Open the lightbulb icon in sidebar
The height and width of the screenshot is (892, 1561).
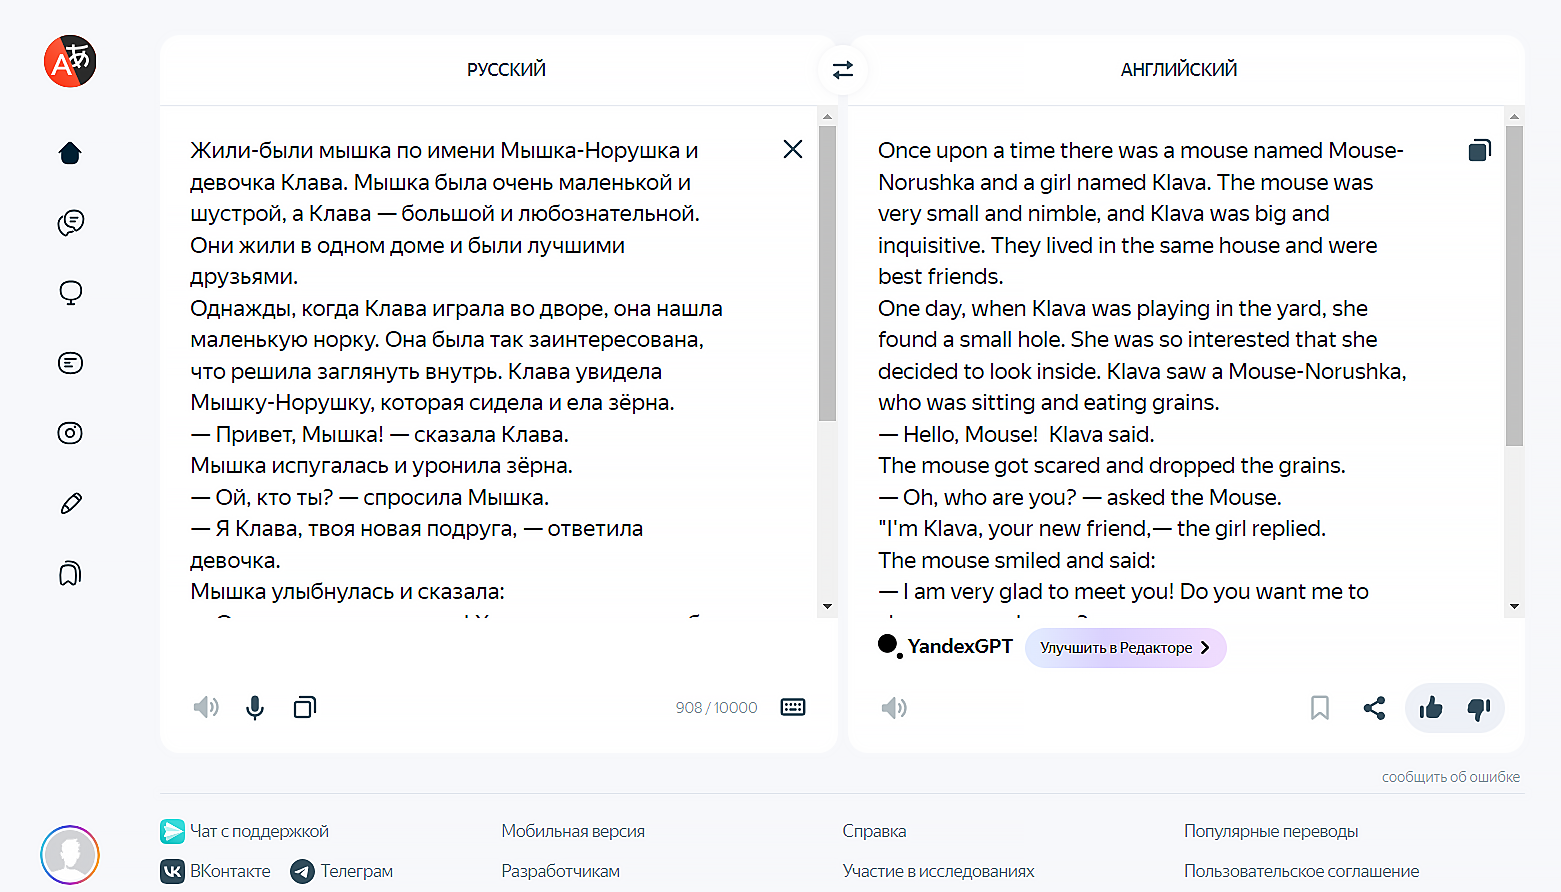coord(70,293)
